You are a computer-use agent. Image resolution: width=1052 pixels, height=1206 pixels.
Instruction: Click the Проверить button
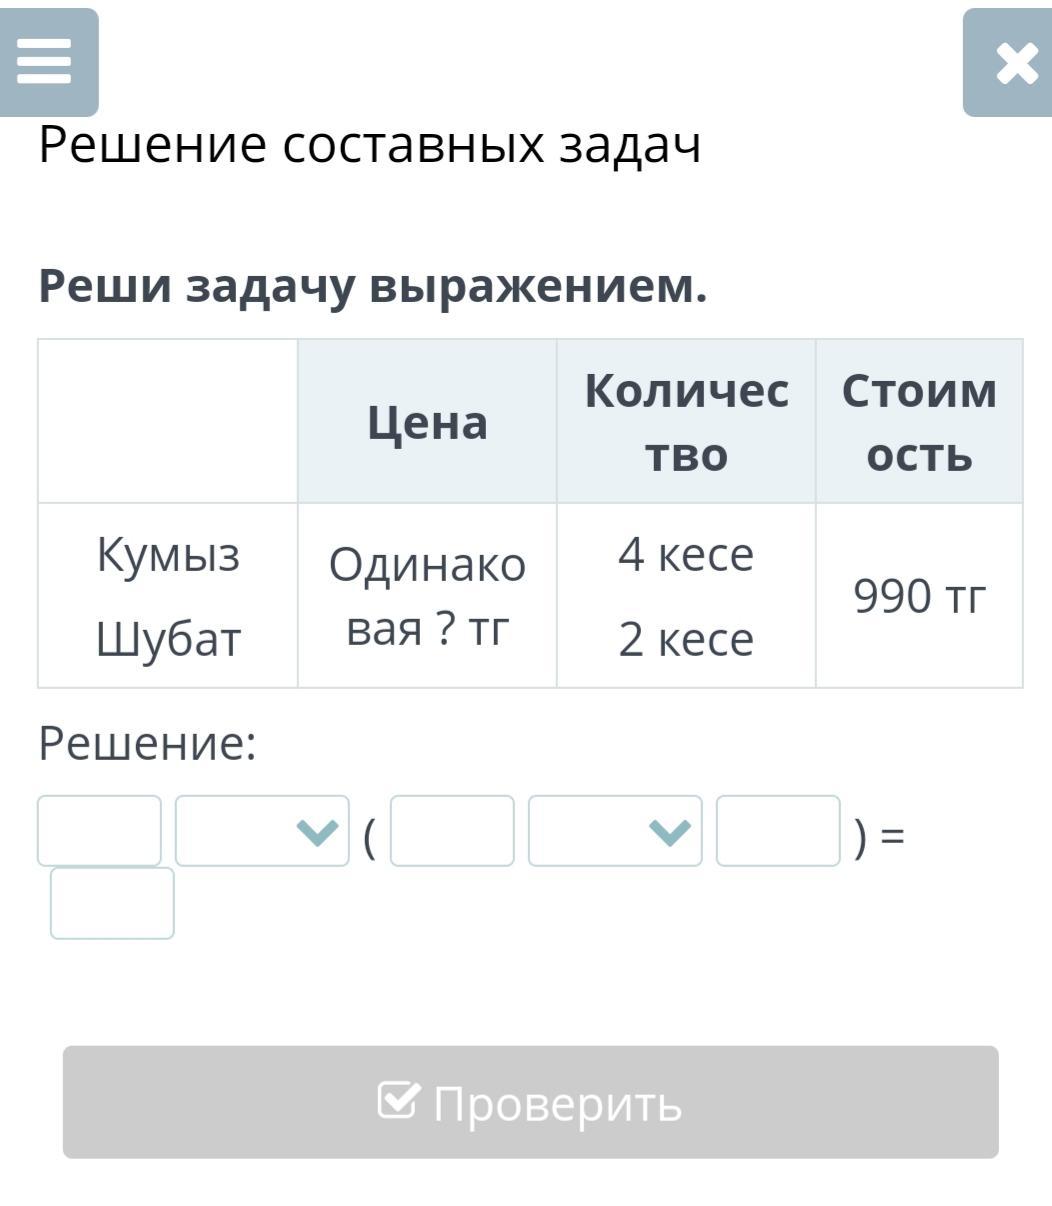point(530,1102)
